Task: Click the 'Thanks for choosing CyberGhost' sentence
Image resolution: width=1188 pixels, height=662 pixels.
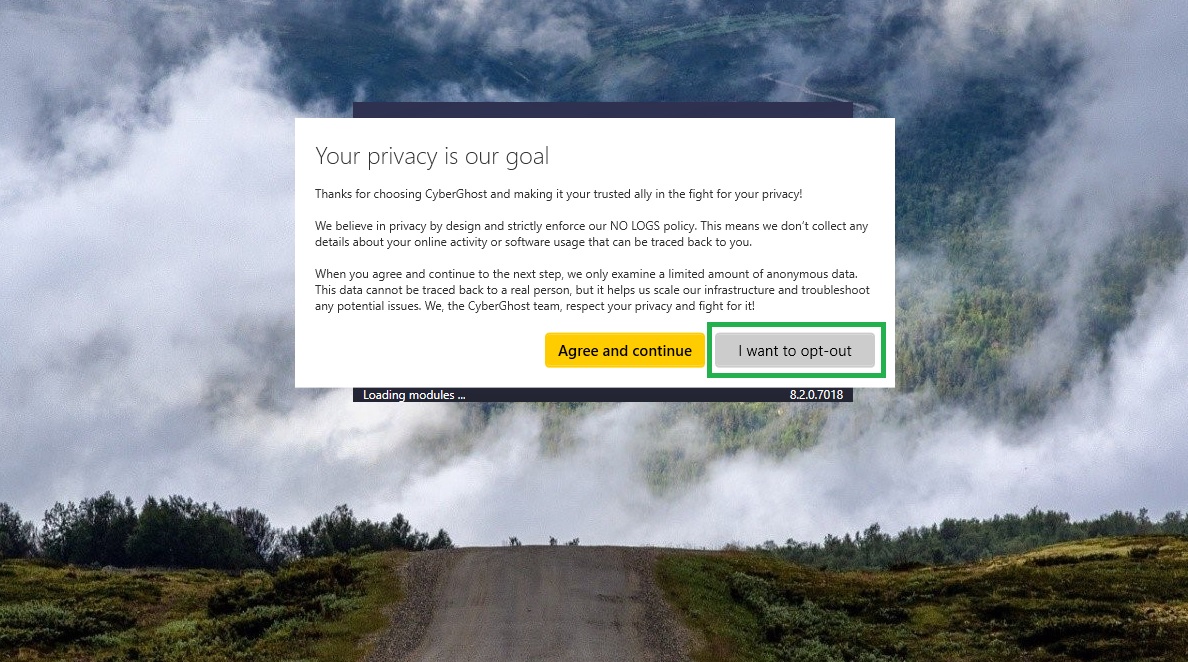Action: point(558,194)
